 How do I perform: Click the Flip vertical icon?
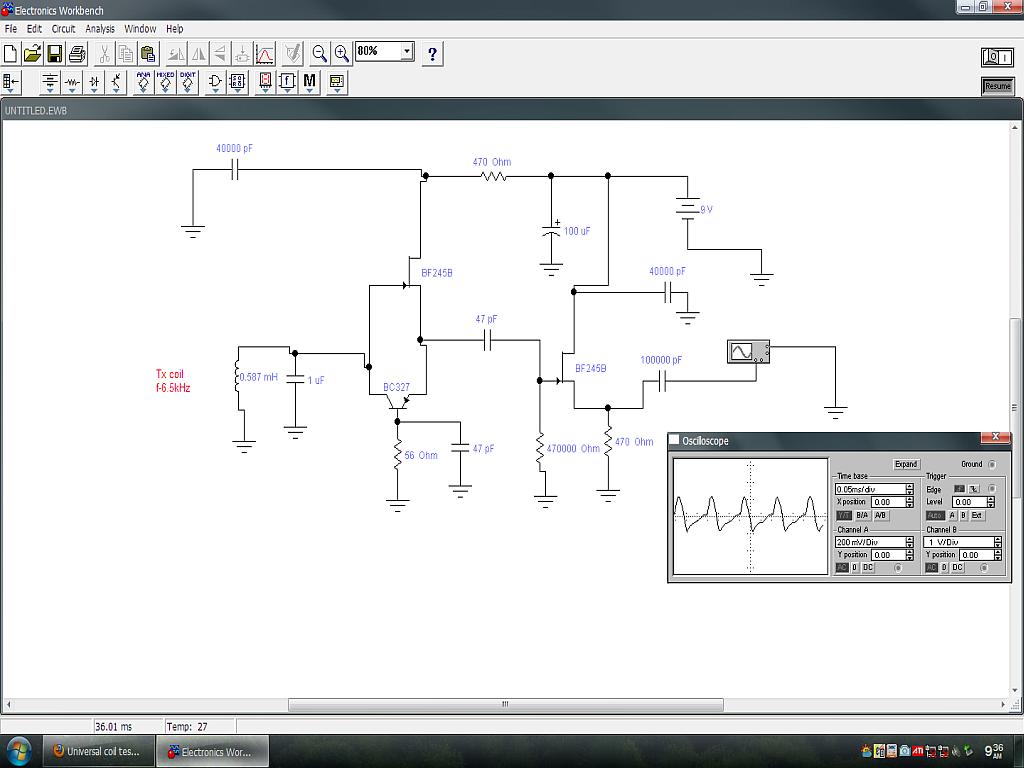coord(220,53)
